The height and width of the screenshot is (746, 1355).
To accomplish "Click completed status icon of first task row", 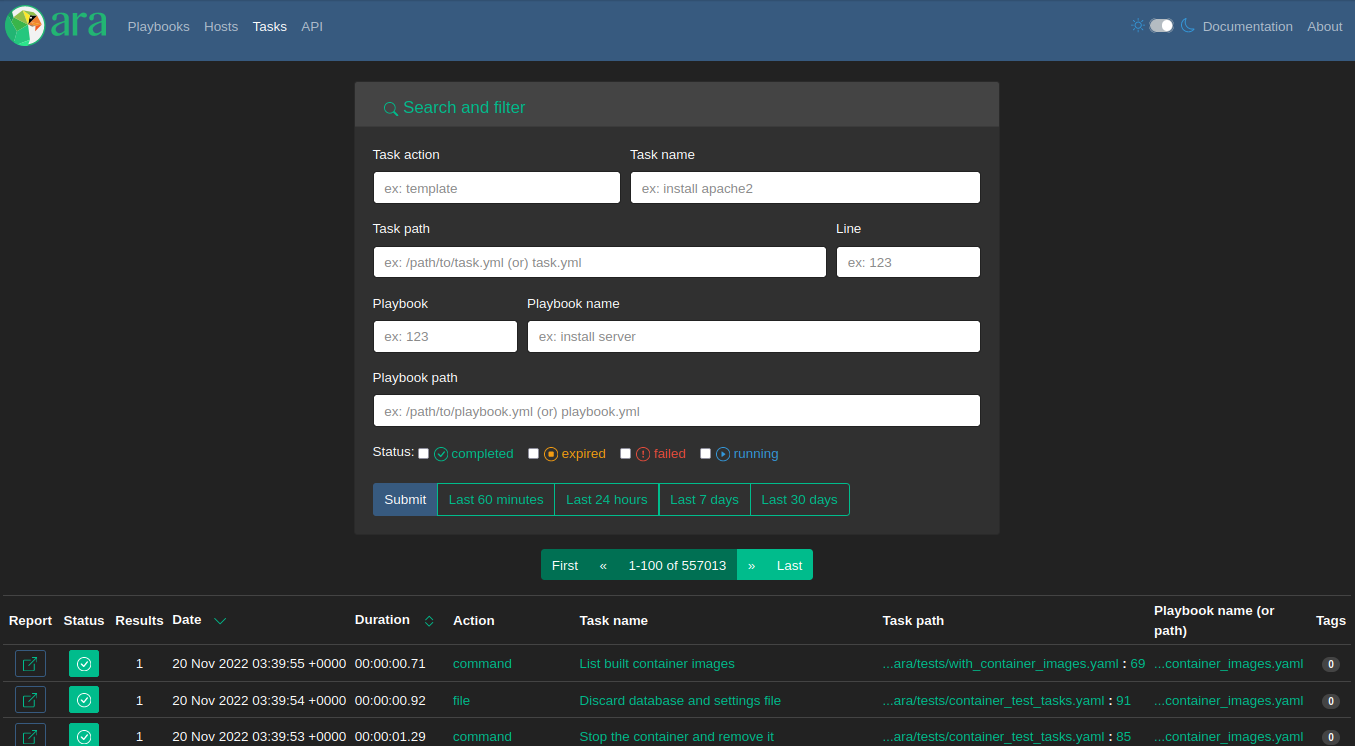I will coord(84,663).
